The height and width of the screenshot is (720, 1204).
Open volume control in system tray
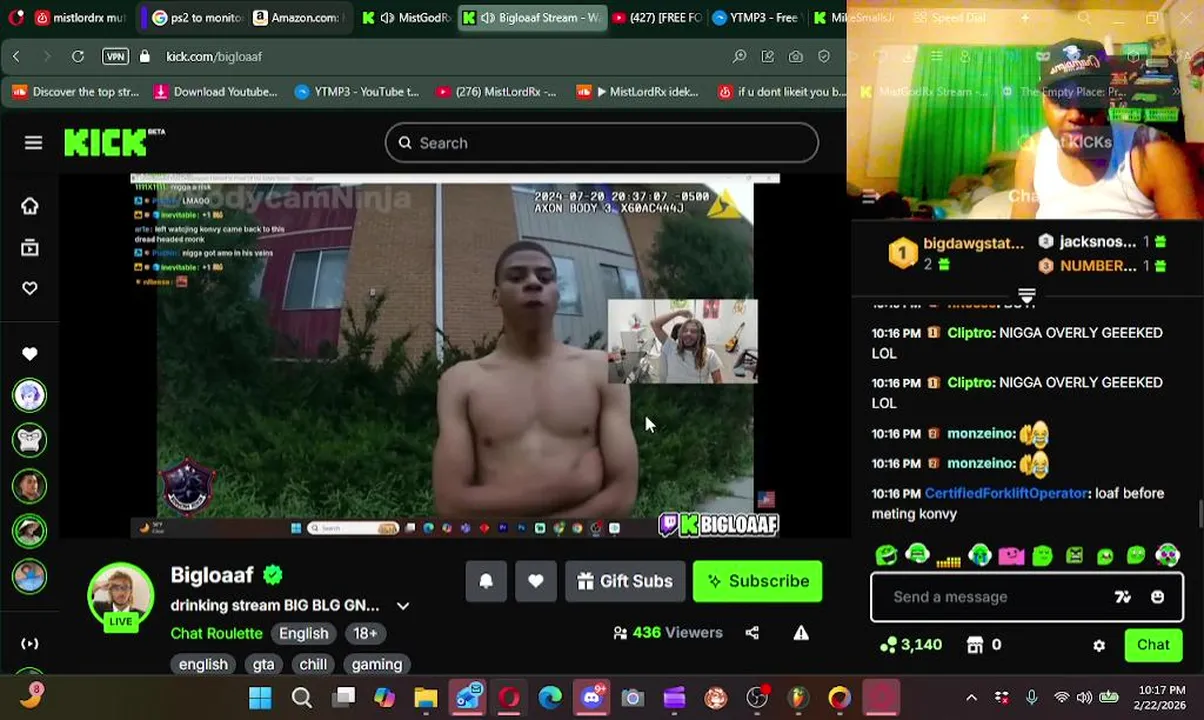(1084, 698)
